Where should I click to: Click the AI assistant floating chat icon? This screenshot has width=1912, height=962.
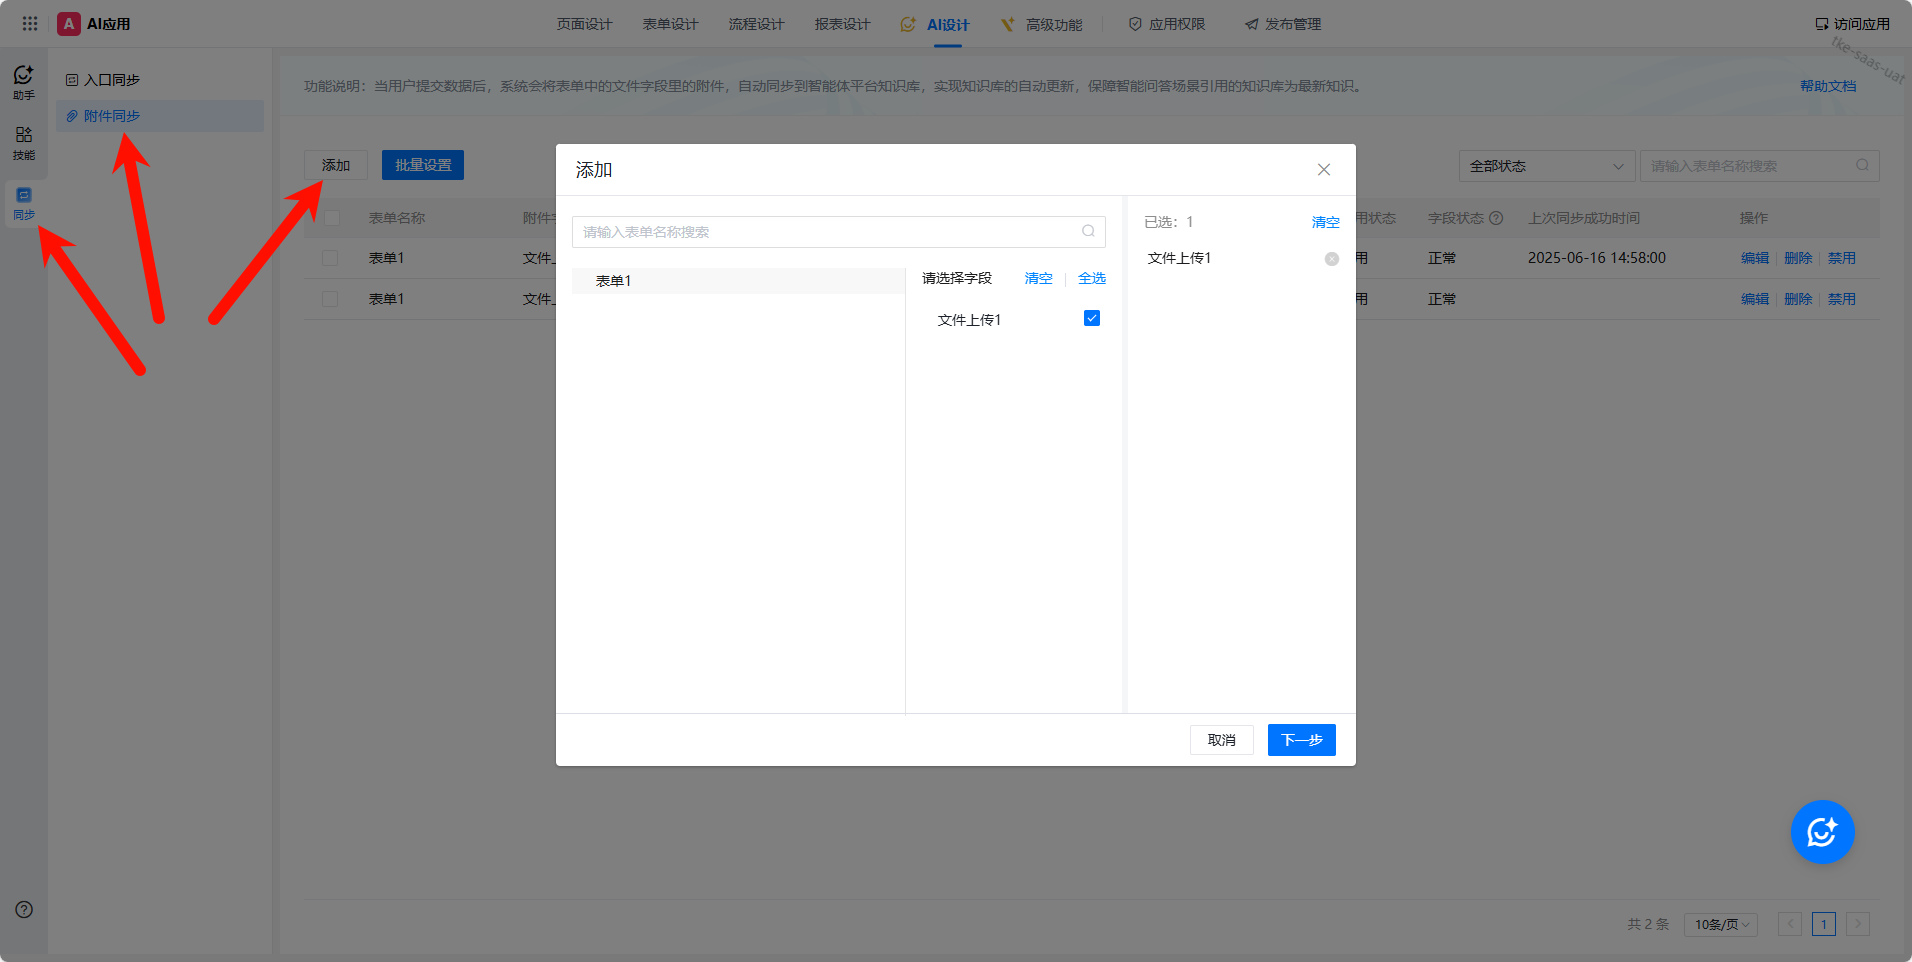(x=1822, y=832)
